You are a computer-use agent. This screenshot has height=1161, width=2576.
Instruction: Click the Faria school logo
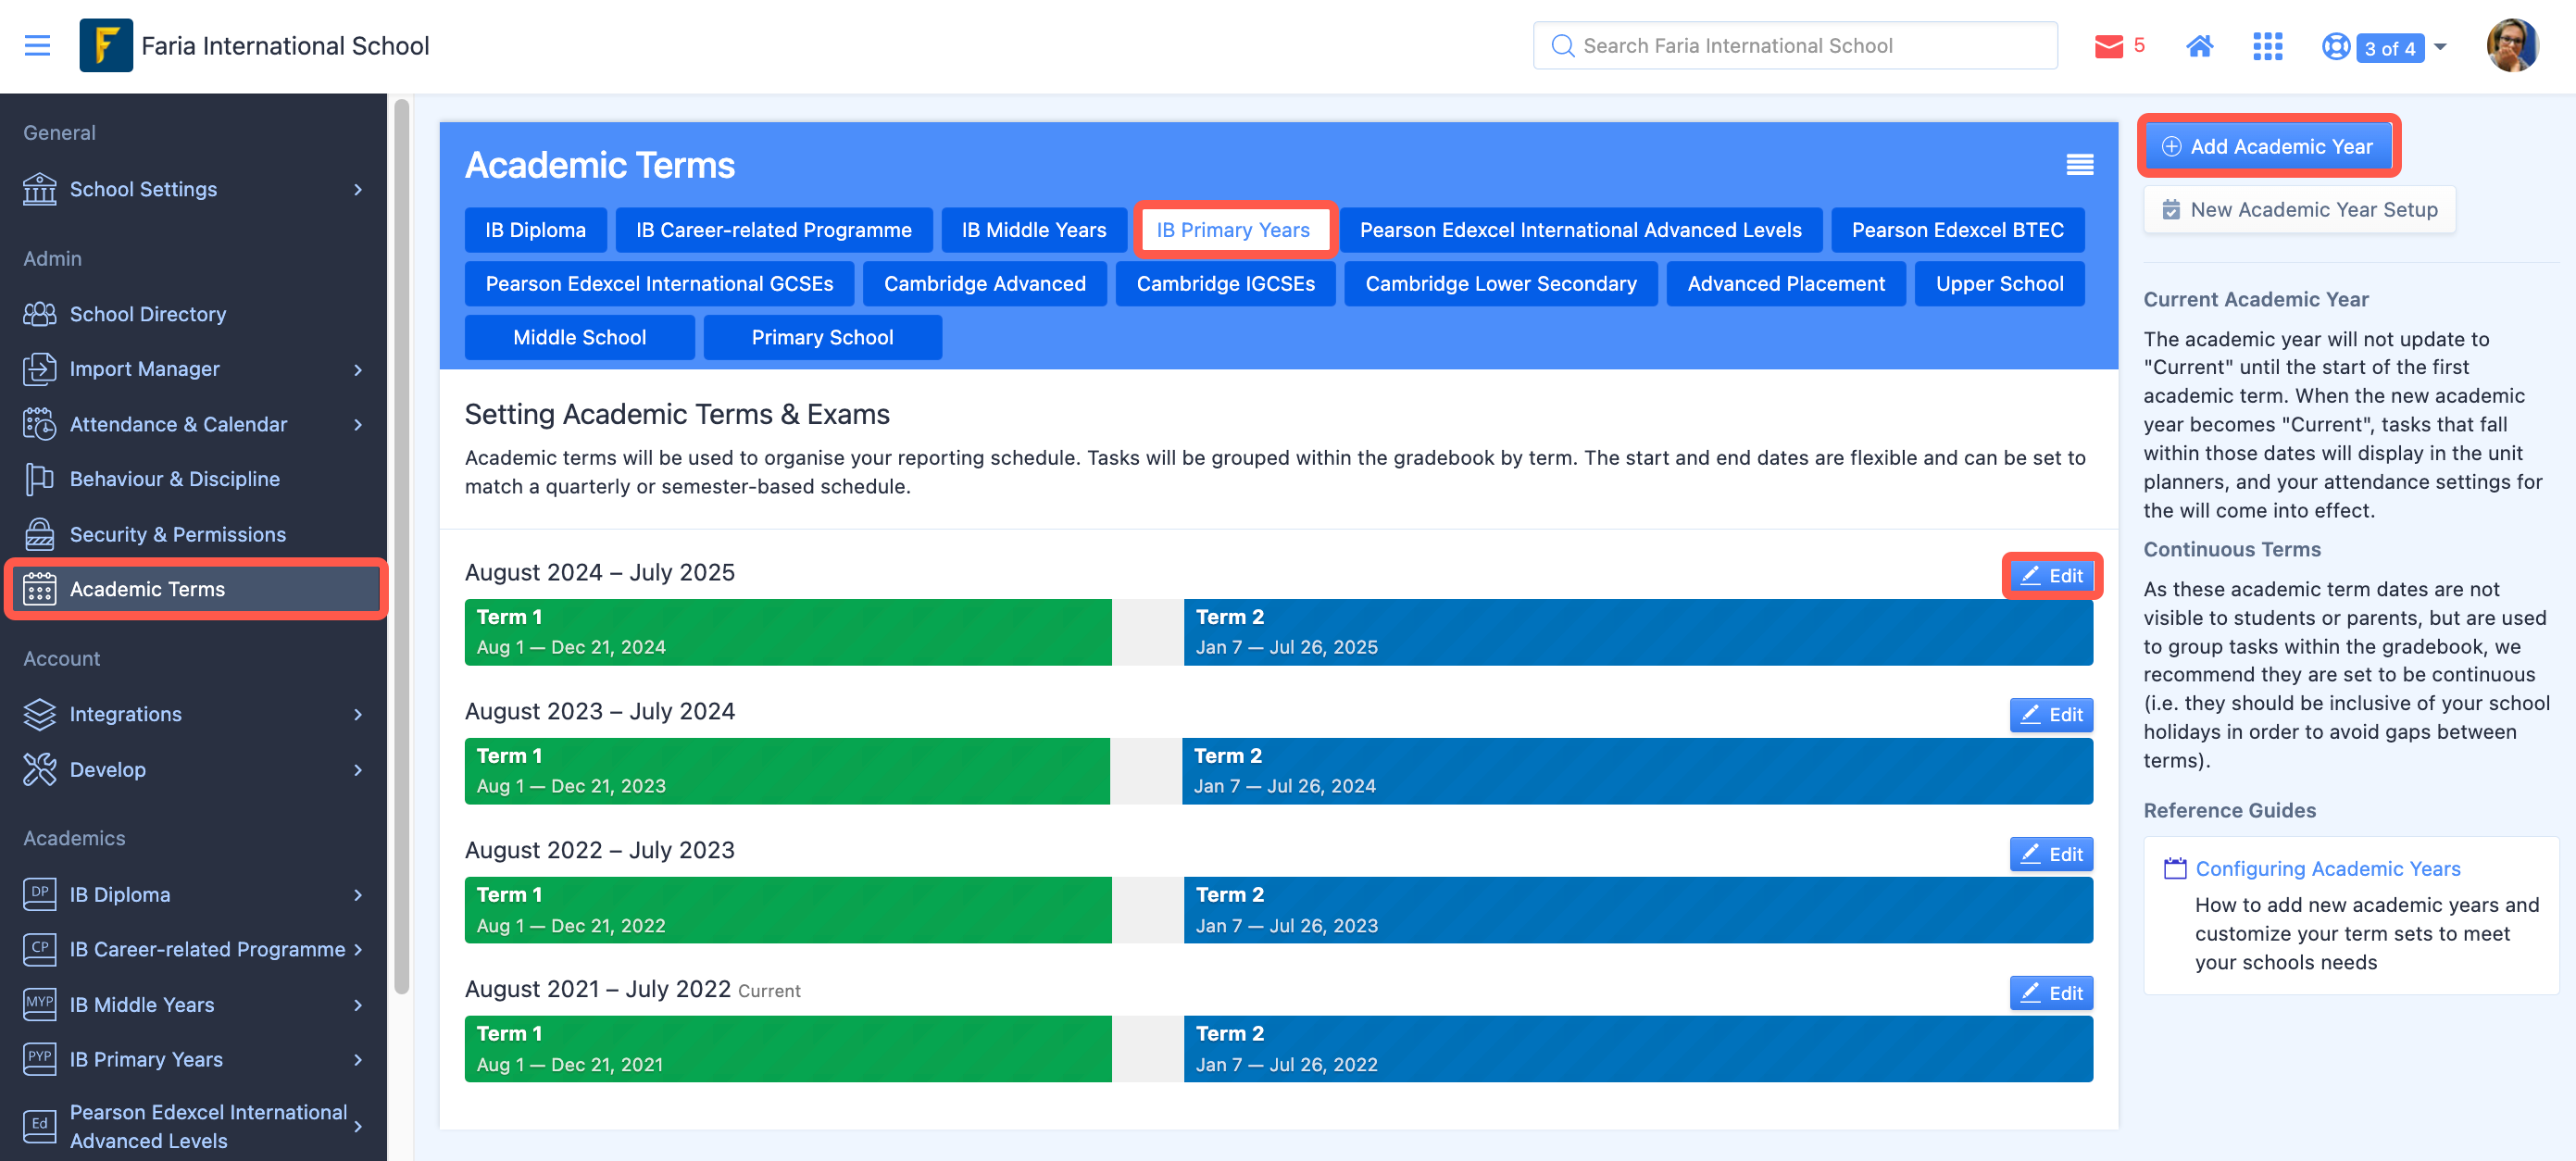pos(106,45)
